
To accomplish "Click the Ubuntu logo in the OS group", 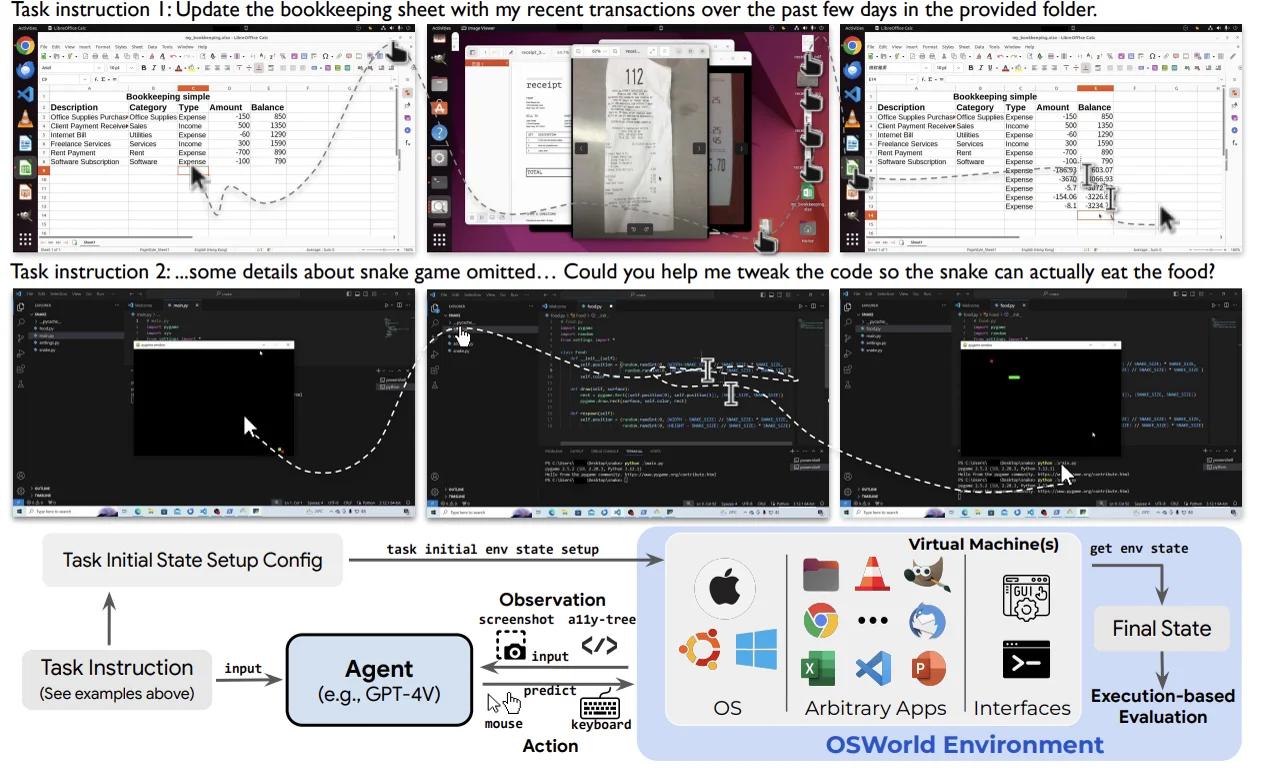I will click(x=700, y=651).
